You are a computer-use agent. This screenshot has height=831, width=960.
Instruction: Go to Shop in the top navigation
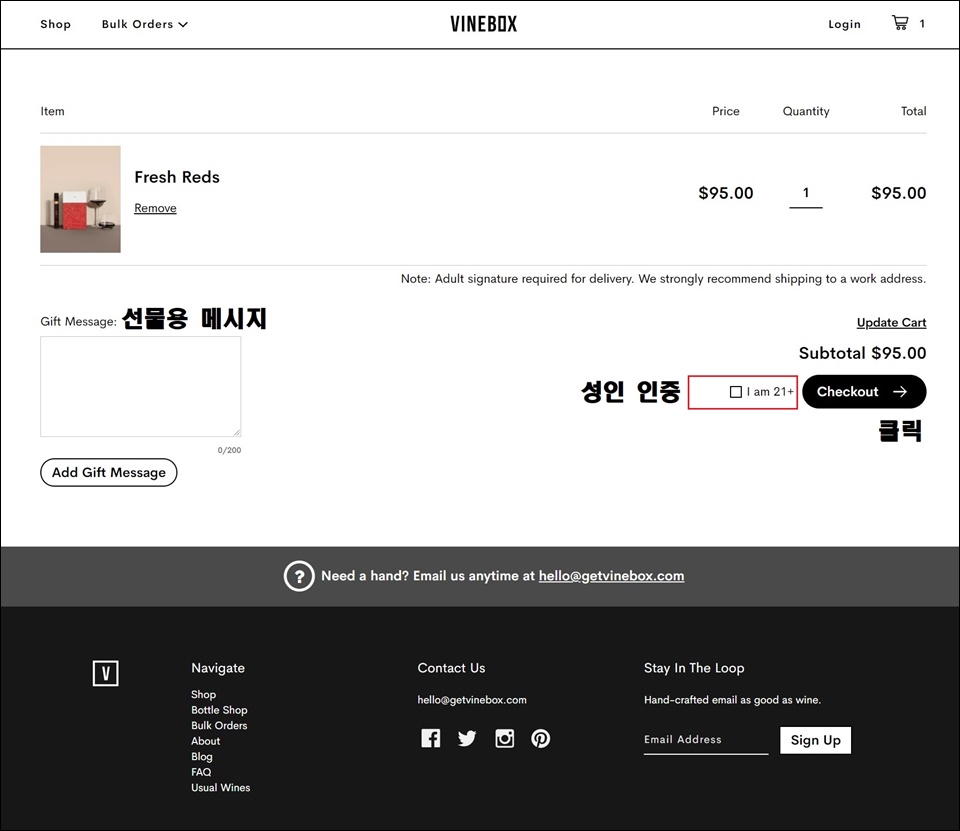[x=56, y=24]
